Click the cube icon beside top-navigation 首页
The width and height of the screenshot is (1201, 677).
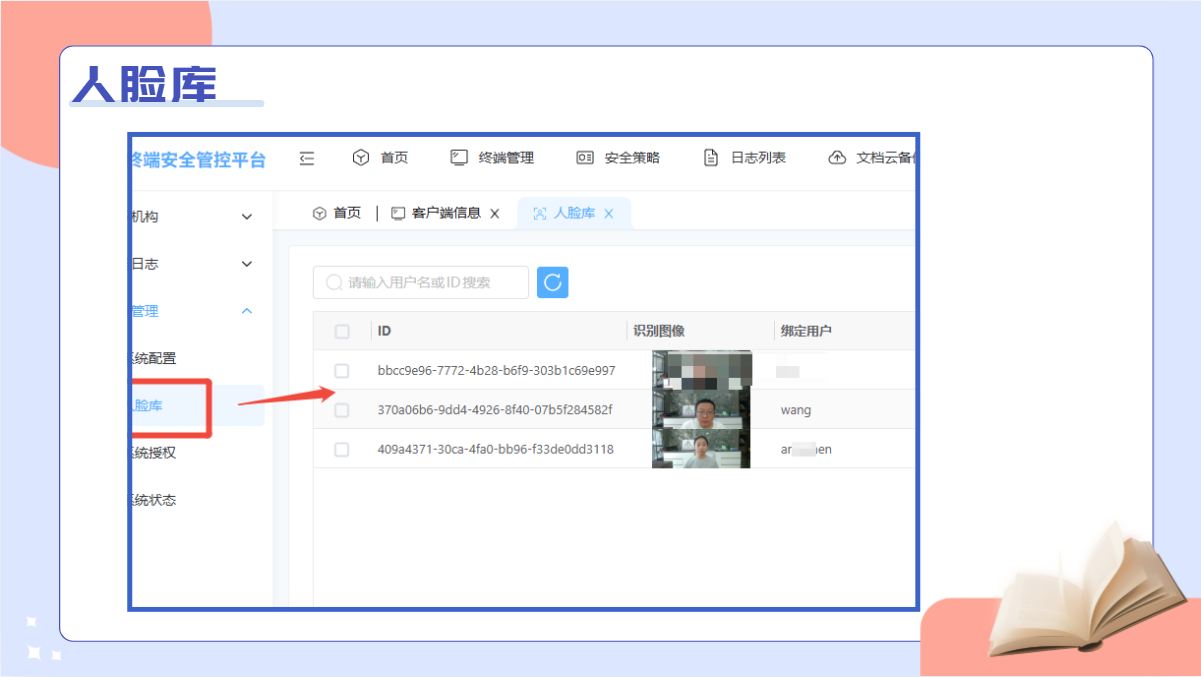click(x=361, y=158)
